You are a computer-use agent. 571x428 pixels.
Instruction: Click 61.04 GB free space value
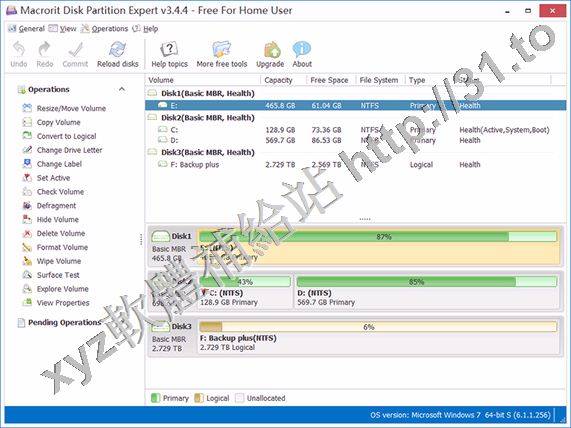point(327,106)
